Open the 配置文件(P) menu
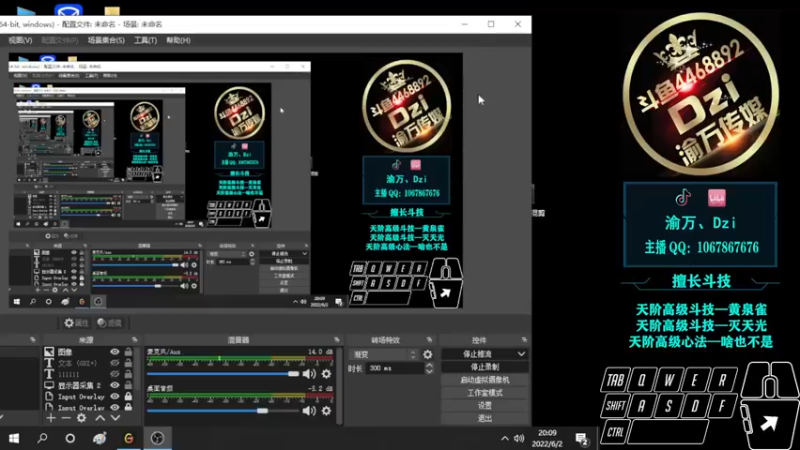Viewport: 800px width, 450px height. (60, 40)
